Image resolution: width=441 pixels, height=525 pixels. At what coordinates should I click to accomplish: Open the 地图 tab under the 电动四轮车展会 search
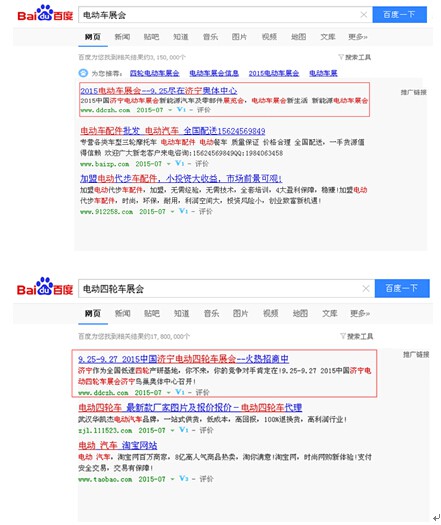click(x=300, y=313)
